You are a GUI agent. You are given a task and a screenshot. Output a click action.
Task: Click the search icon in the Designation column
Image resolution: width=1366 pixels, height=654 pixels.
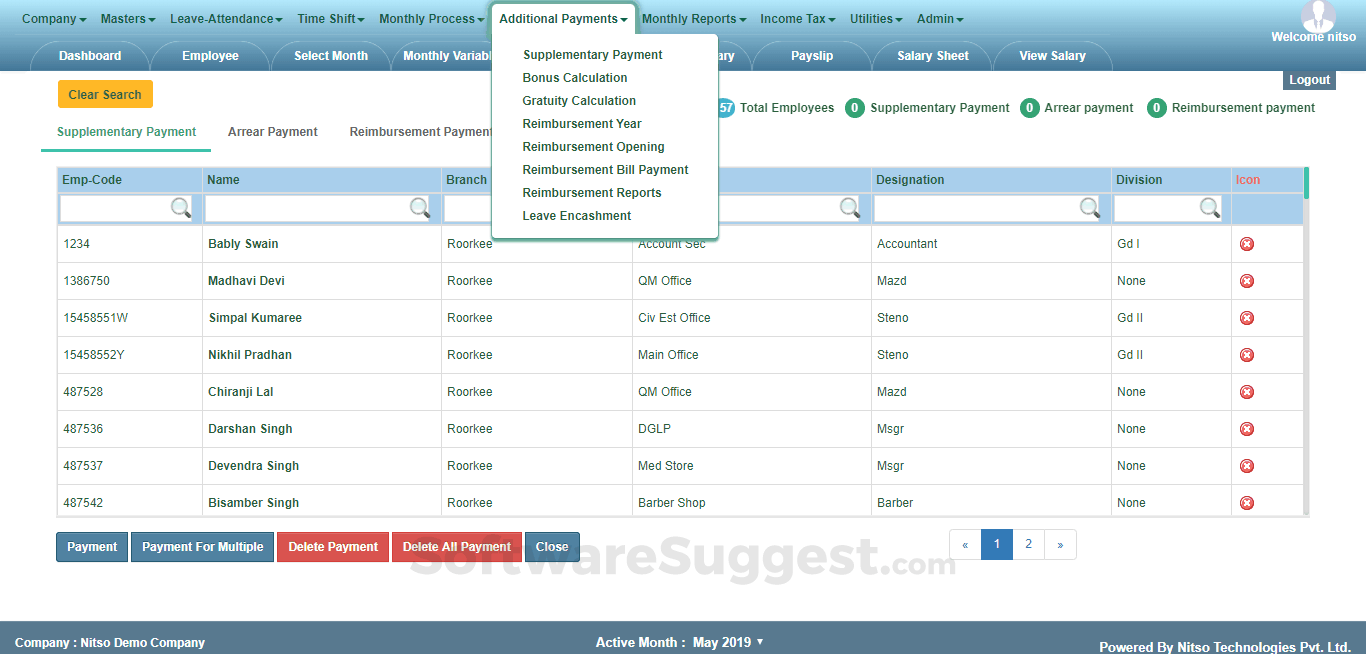[1091, 208]
